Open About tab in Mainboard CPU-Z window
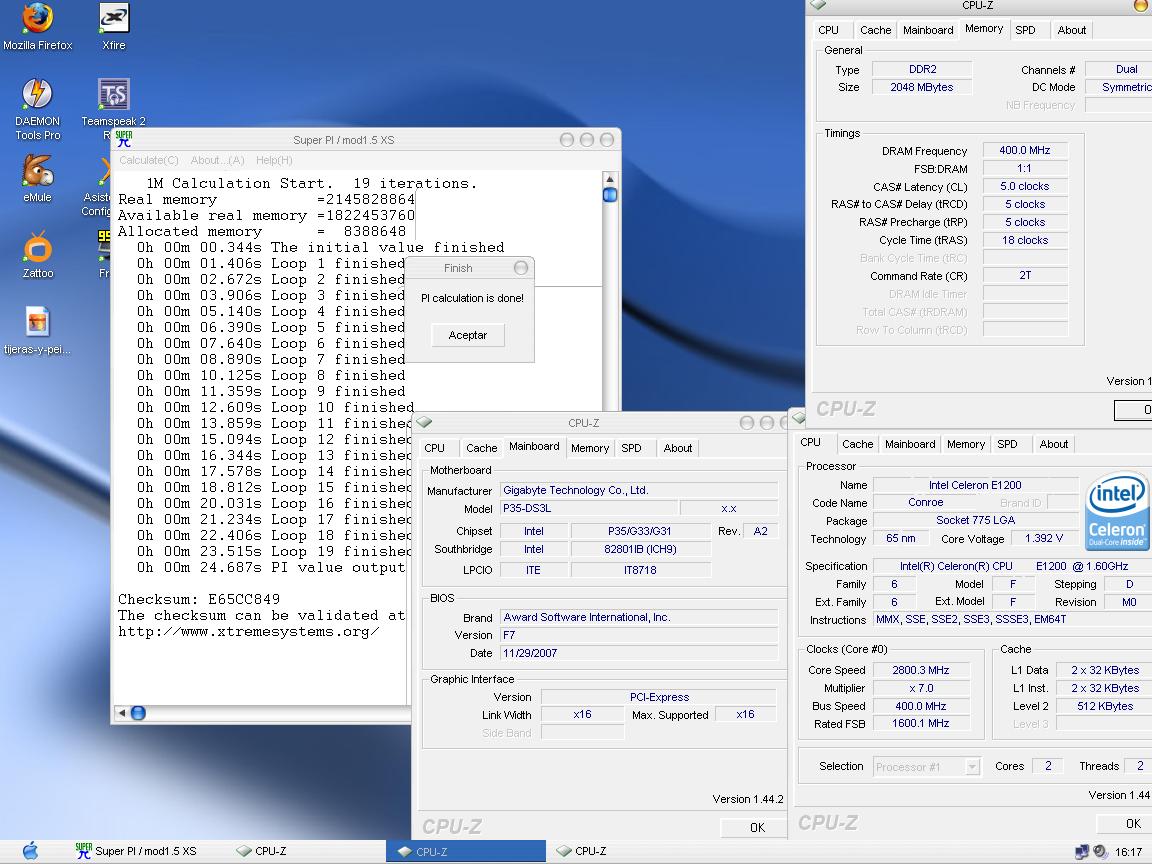The width and height of the screenshot is (1152, 864). [x=677, y=448]
